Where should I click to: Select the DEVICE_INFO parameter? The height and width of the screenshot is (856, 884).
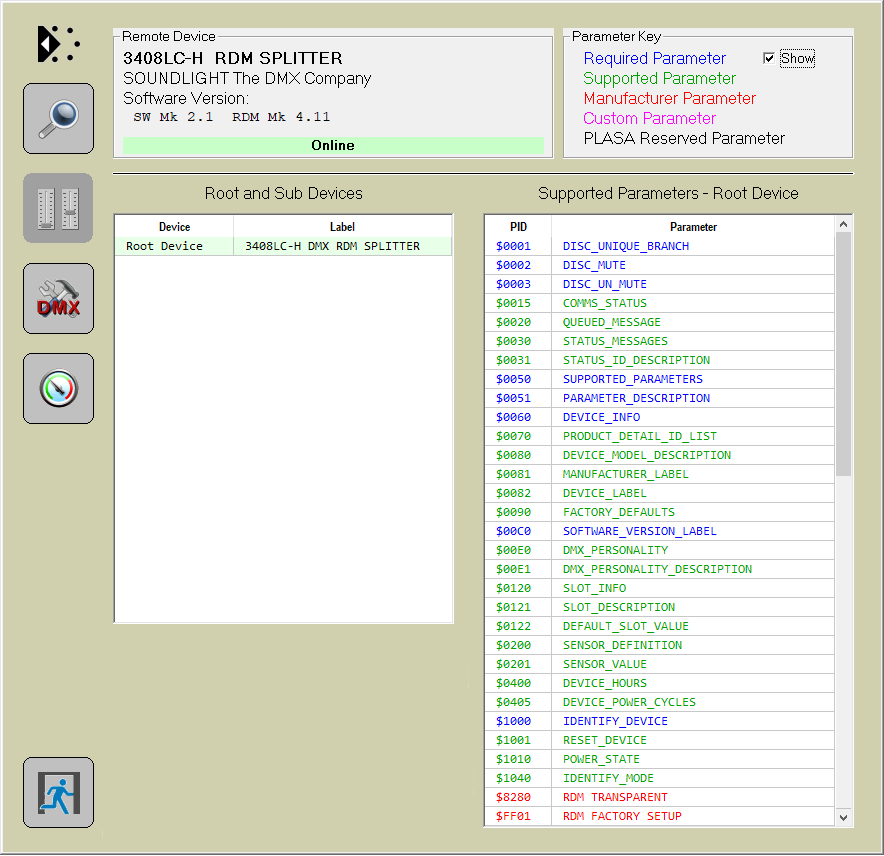point(601,417)
